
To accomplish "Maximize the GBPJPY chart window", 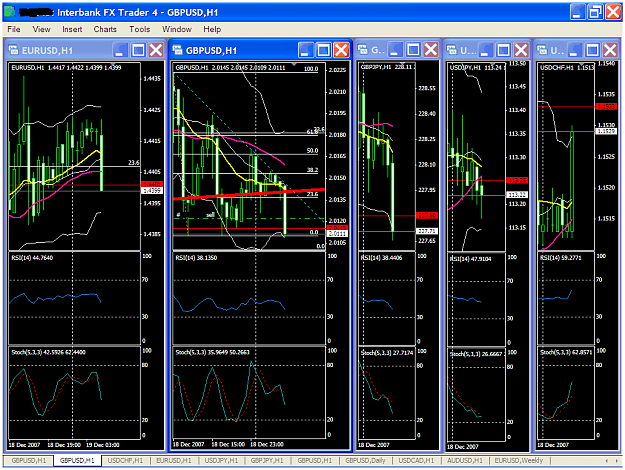I will click(x=413, y=50).
